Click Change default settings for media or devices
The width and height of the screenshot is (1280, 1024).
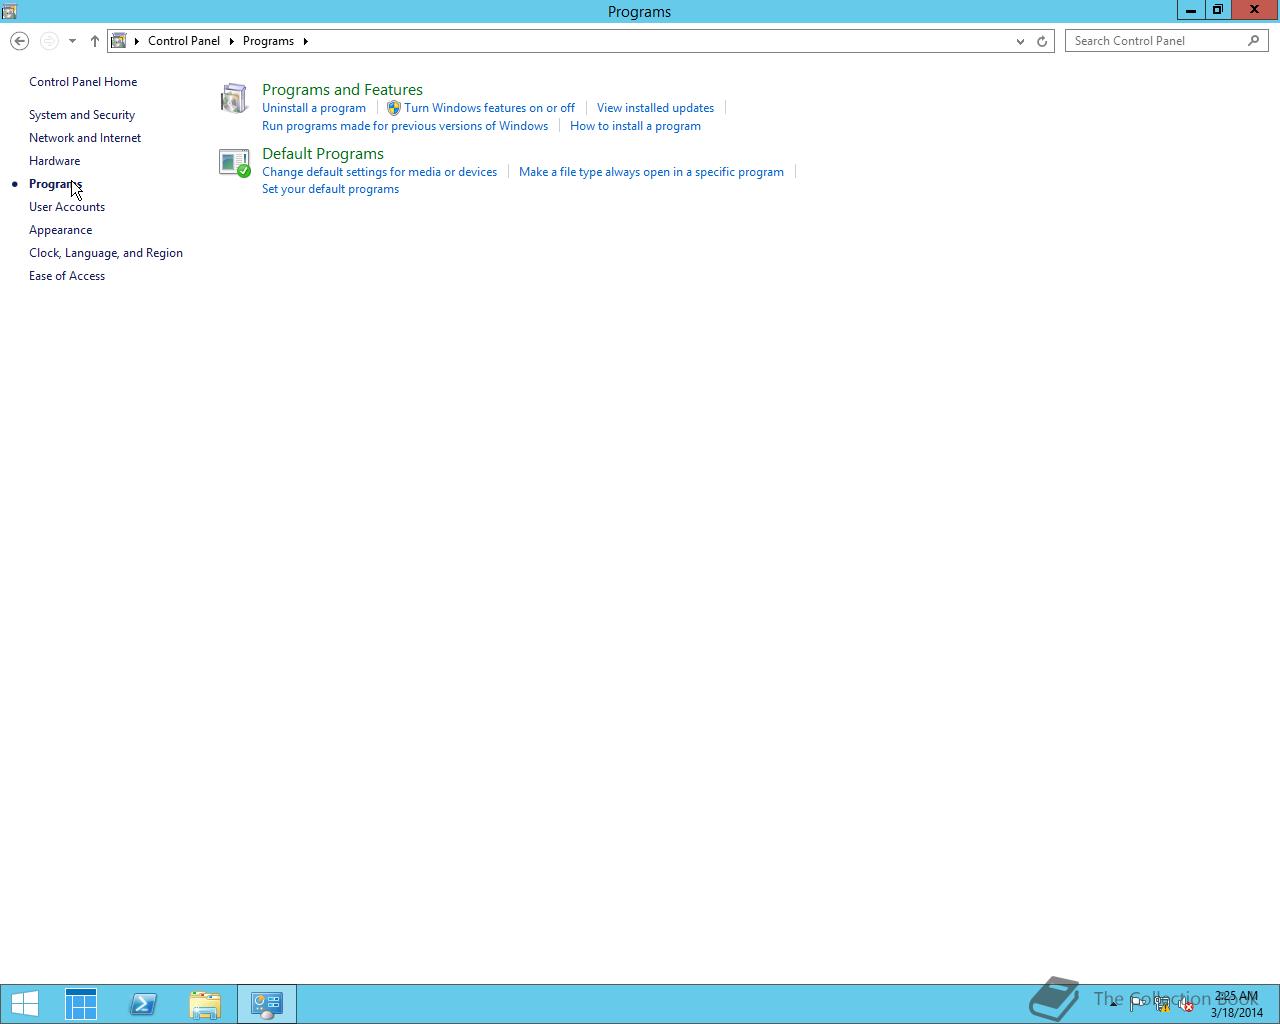point(379,172)
